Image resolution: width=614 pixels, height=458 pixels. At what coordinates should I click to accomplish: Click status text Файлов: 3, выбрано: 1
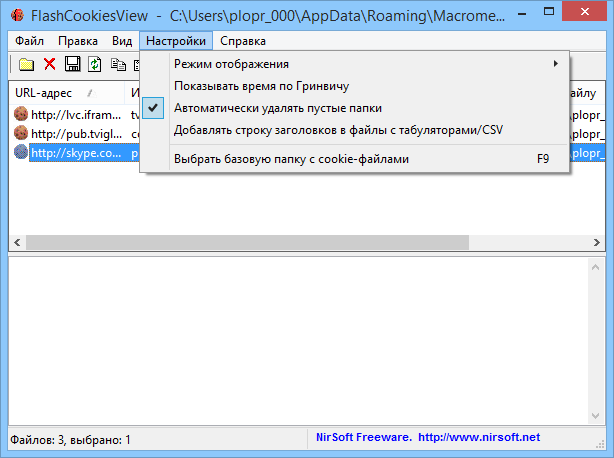click(x=70, y=440)
